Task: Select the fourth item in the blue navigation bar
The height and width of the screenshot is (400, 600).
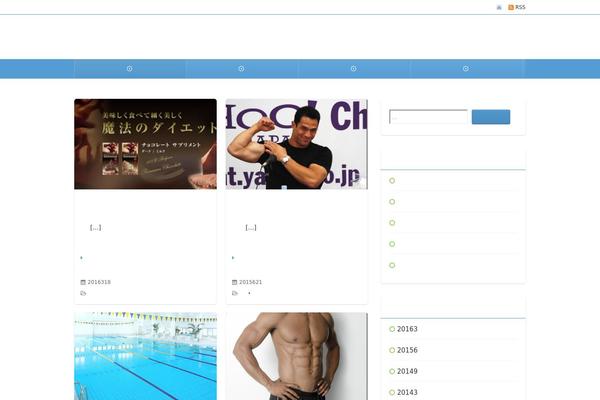Action: [x=466, y=69]
